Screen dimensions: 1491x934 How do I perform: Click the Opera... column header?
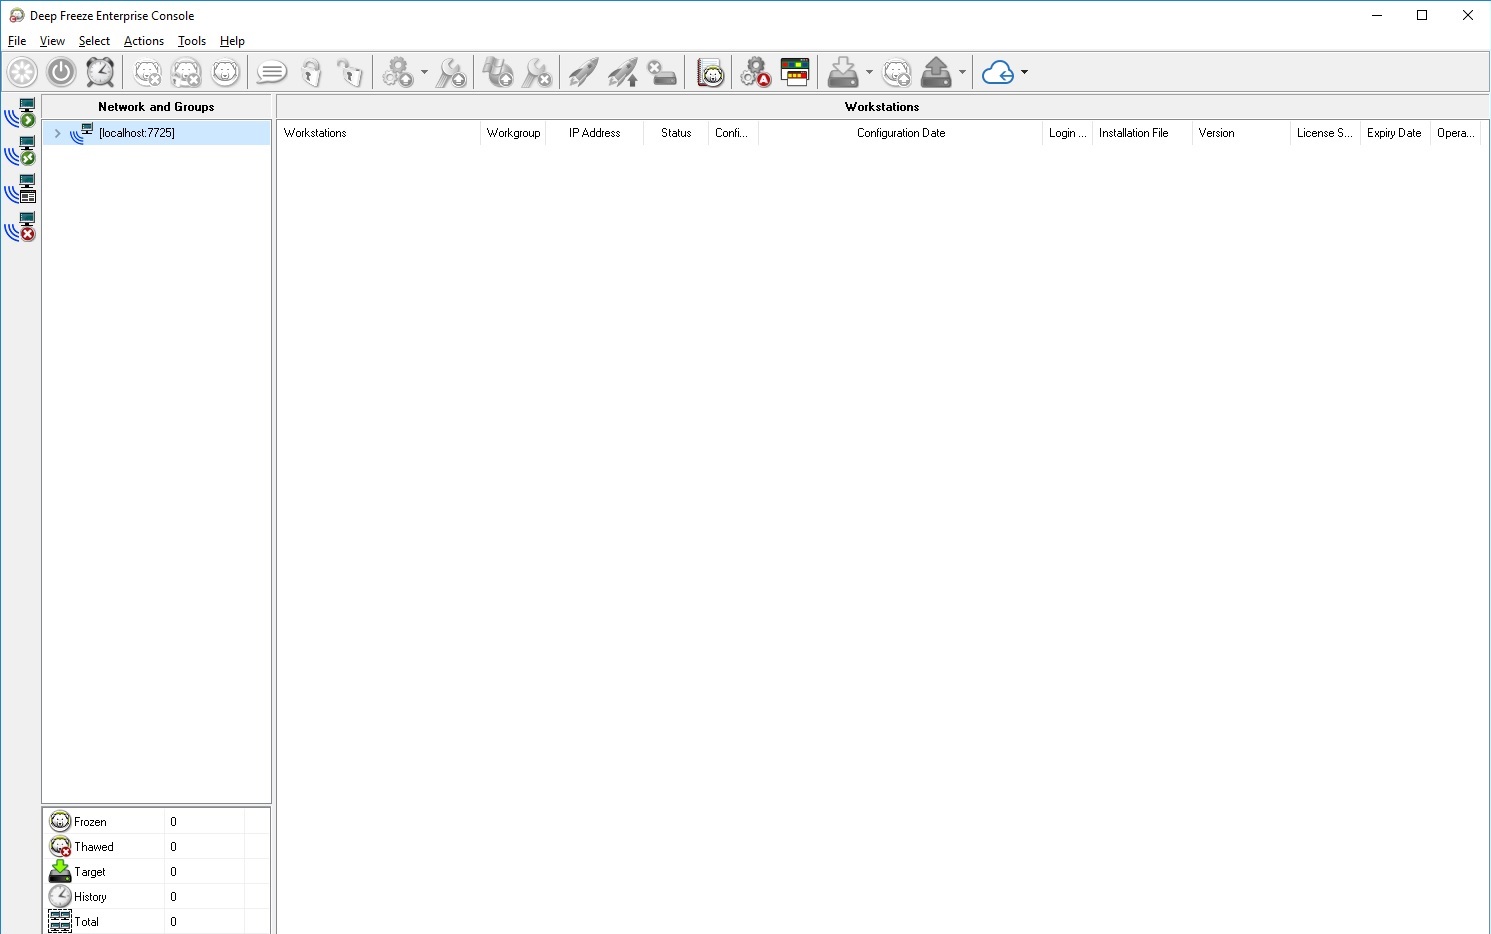coord(1455,133)
